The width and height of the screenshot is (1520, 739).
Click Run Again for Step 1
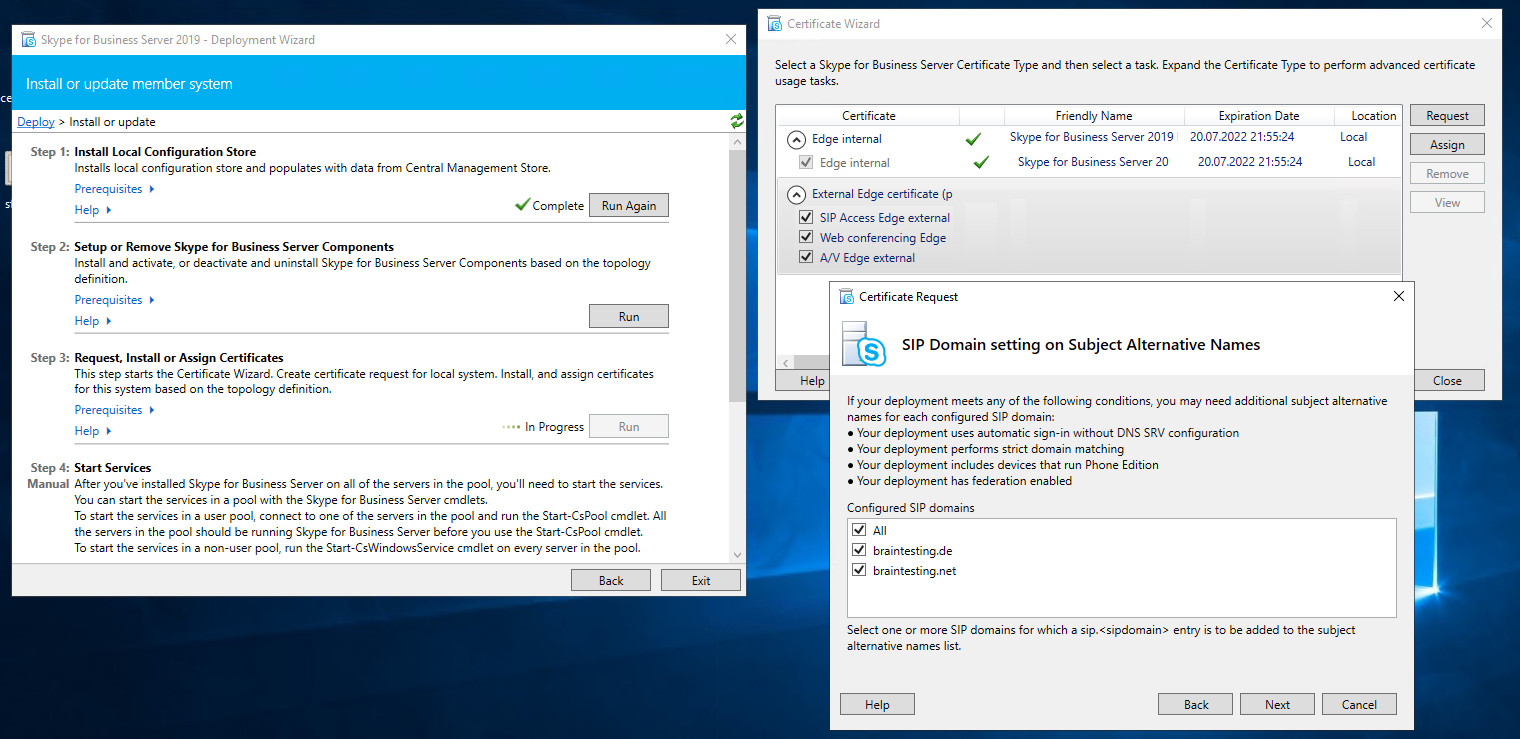pyautogui.click(x=628, y=205)
